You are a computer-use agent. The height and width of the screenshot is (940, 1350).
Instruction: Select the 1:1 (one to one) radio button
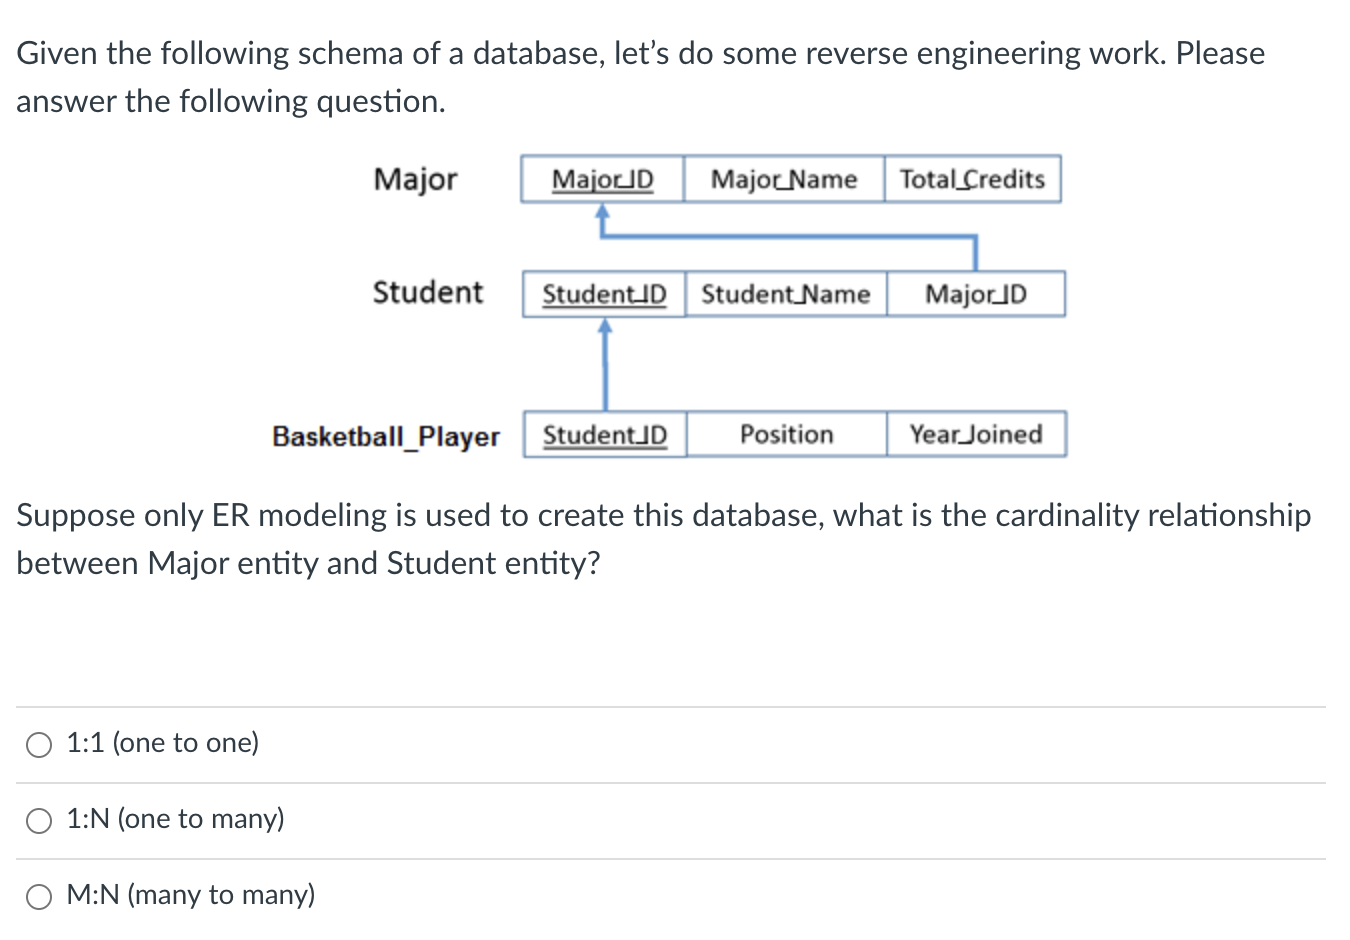click(x=39, y=744)
